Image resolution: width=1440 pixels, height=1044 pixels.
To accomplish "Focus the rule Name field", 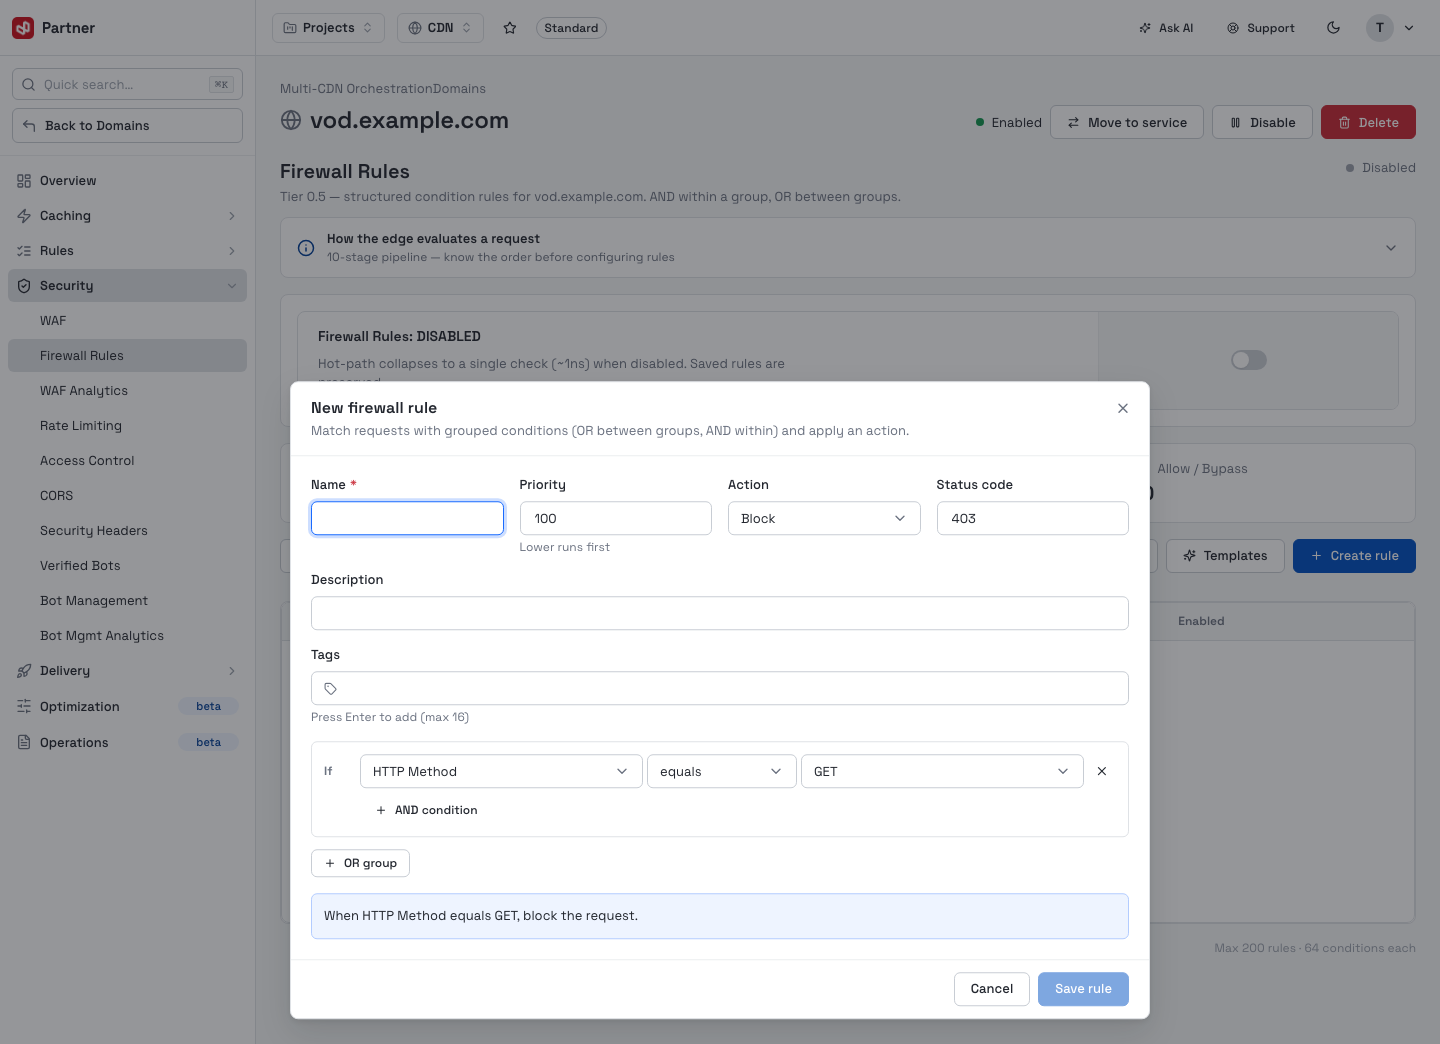I will click(407, 518).
